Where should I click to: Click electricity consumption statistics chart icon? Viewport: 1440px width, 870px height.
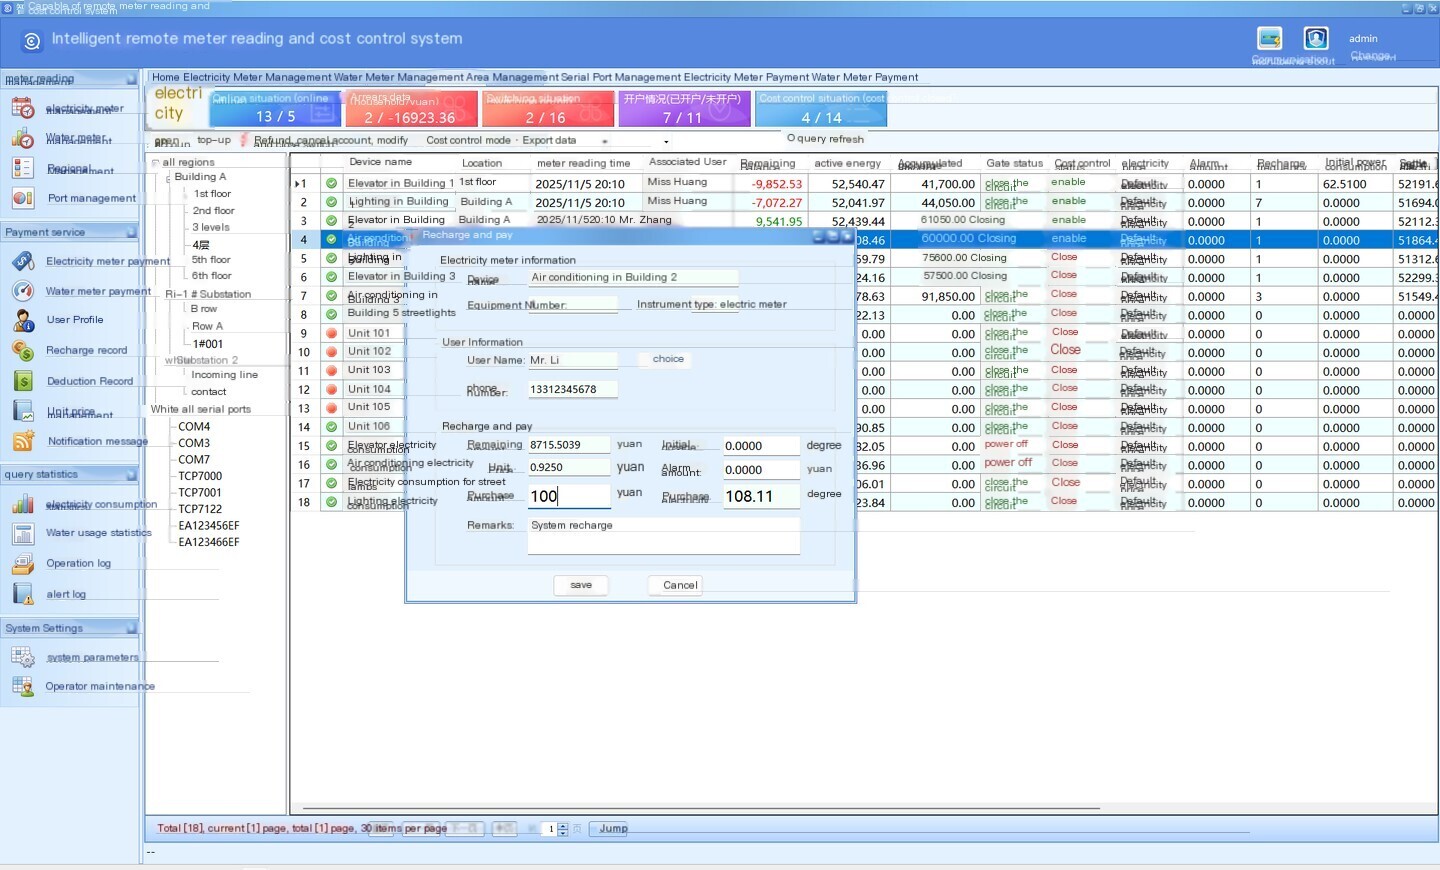coord(23,504)
